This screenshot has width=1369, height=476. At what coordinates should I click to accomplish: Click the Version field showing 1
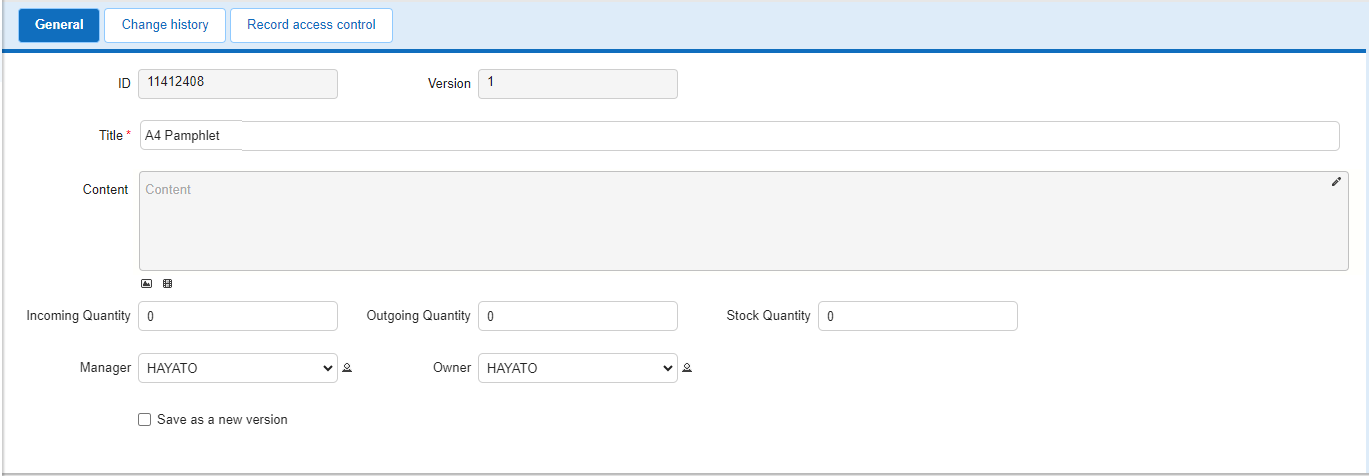[578, 84]
